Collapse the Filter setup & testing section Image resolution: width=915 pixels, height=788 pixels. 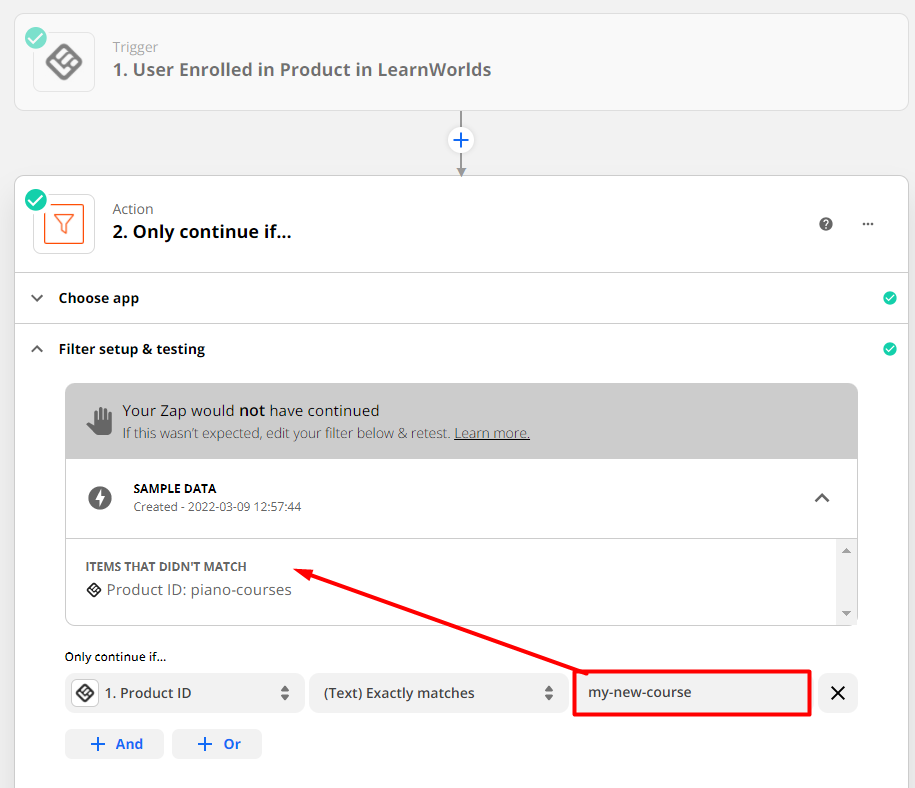tap(461, 349)
